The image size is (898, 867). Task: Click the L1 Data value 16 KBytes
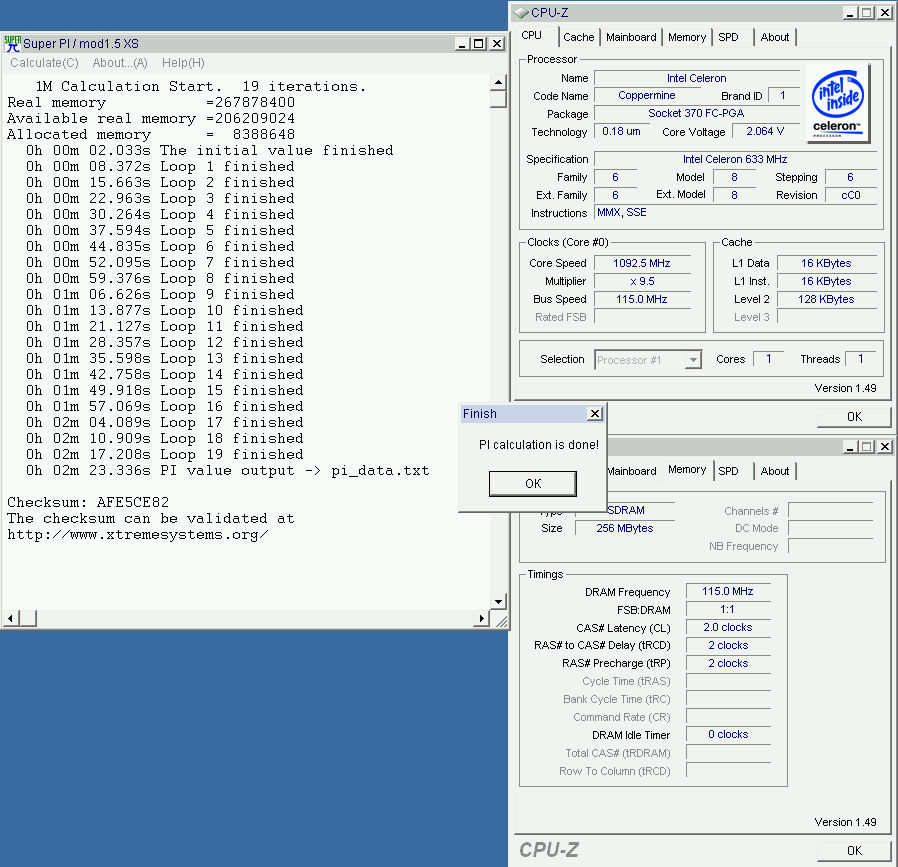coord(826,263)
